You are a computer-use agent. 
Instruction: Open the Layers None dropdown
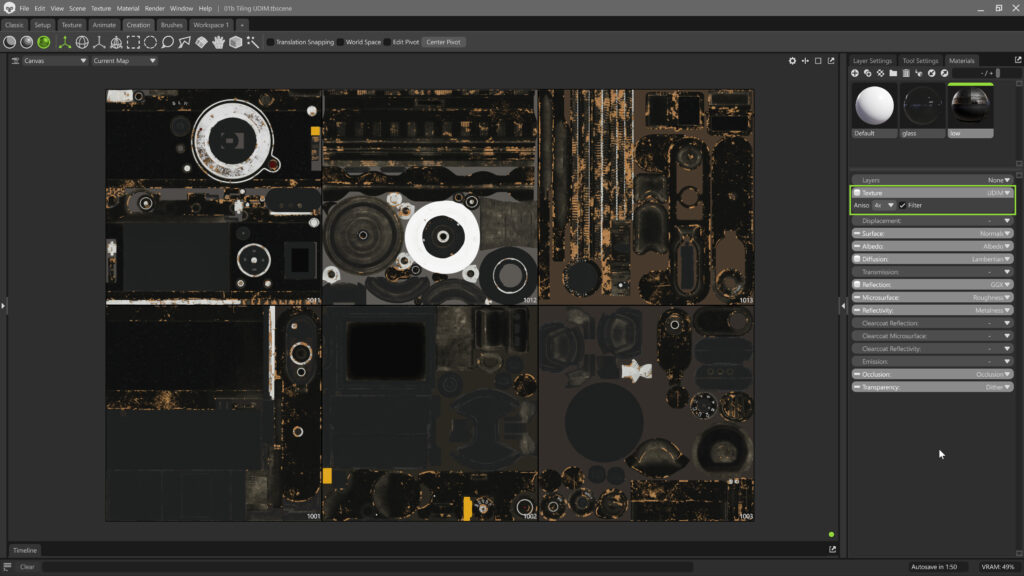(999, 180)
